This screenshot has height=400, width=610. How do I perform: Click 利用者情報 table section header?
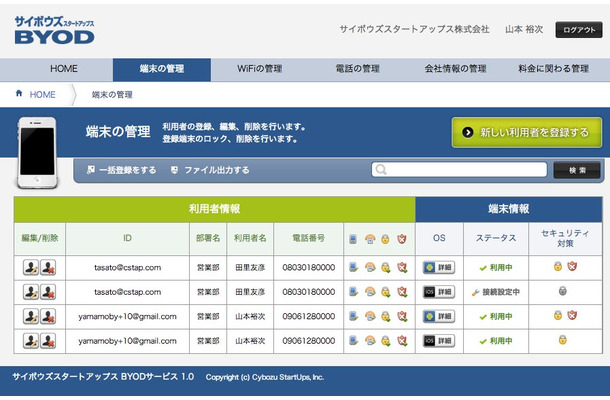tap(214, 209)
